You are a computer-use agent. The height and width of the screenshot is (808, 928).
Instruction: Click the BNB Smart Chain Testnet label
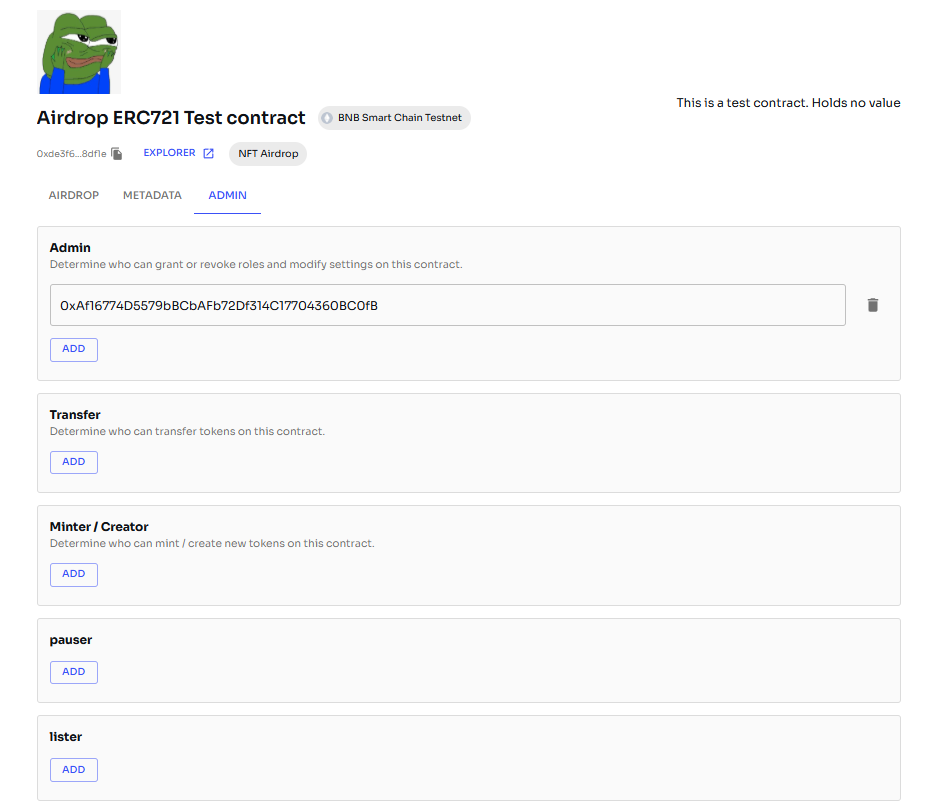pyautogui.click(x=399, y=118)
